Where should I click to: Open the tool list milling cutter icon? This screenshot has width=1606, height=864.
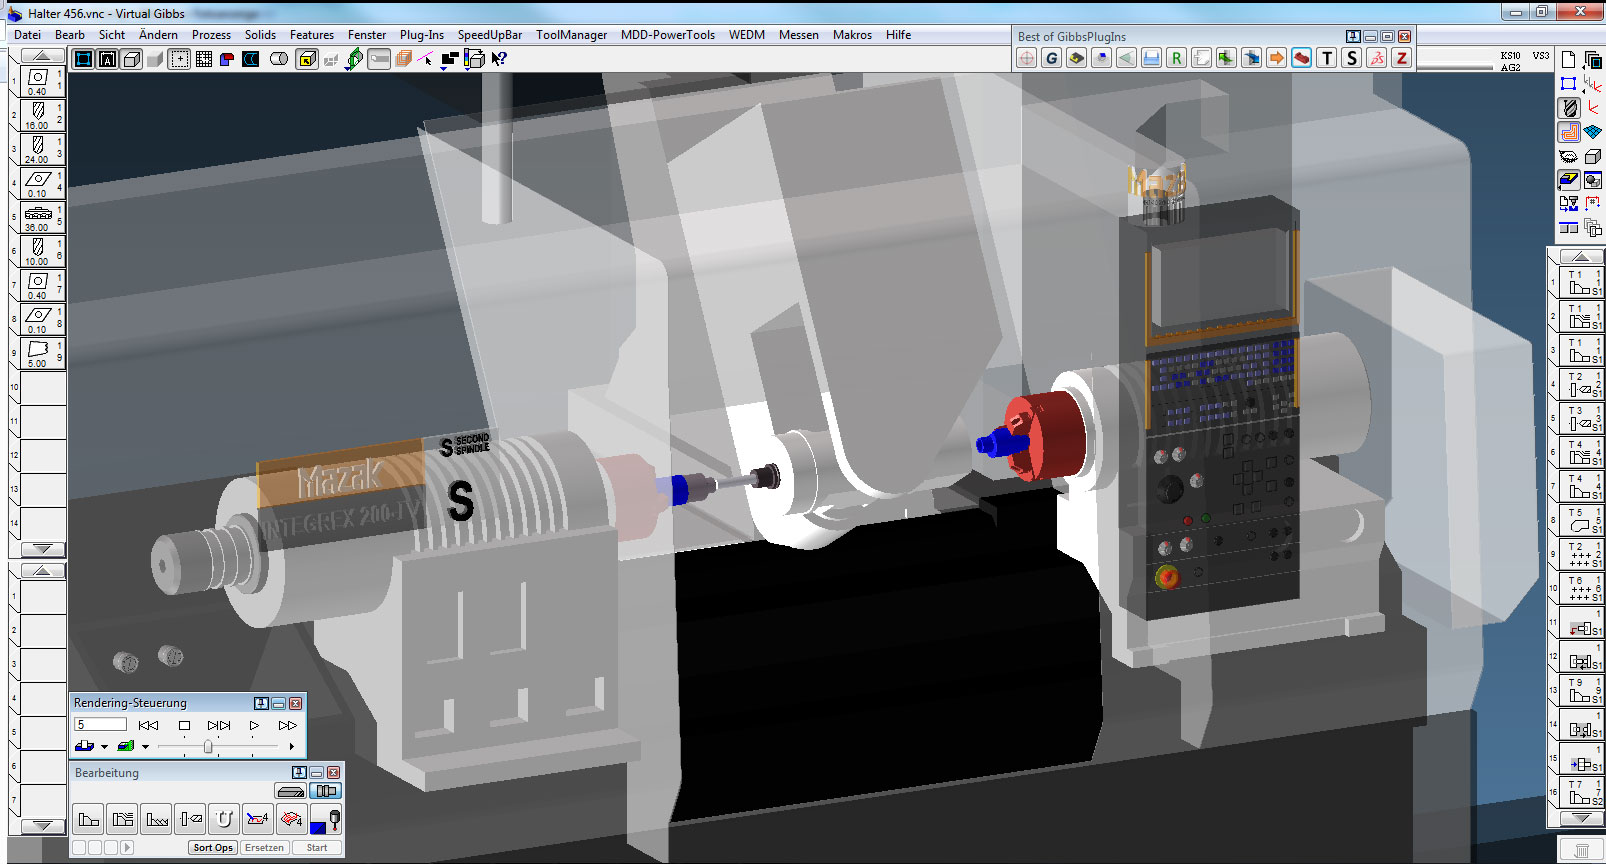[1569, 108]
